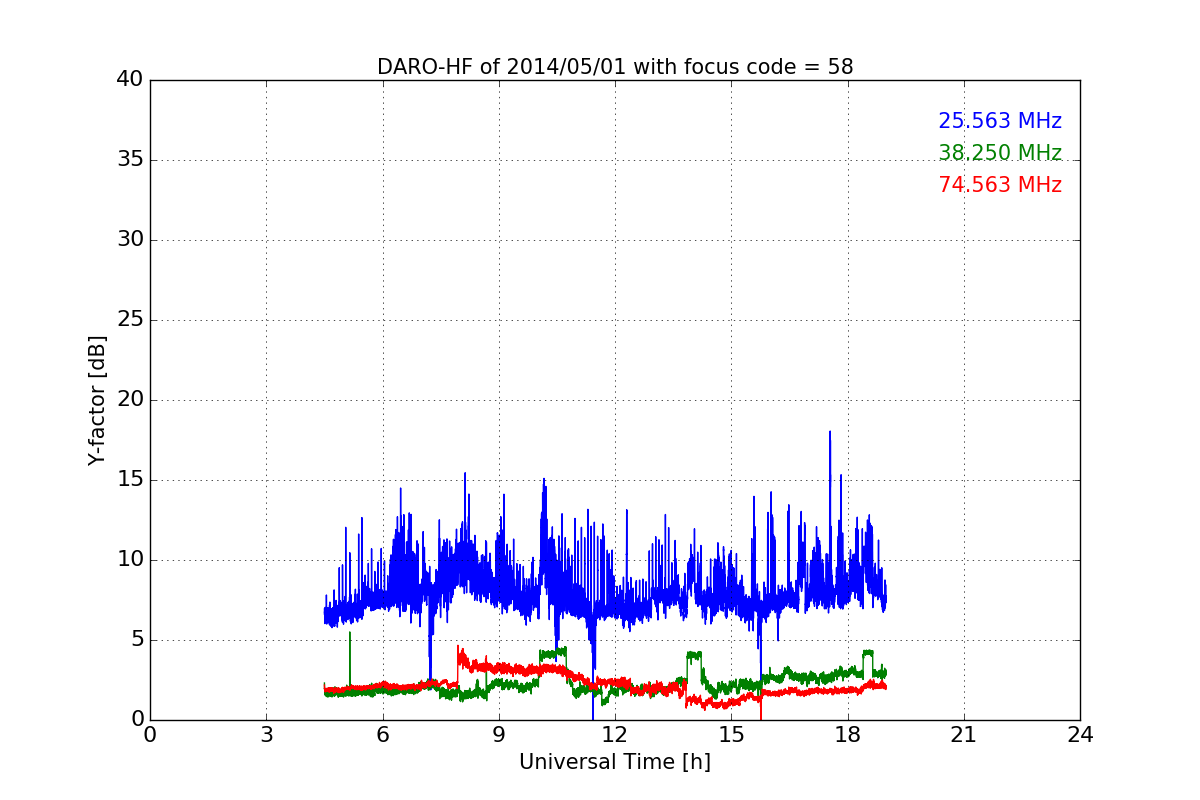Click y-axis tick label '25'
Screen dimensions: 1200x800
click(130, 320)
